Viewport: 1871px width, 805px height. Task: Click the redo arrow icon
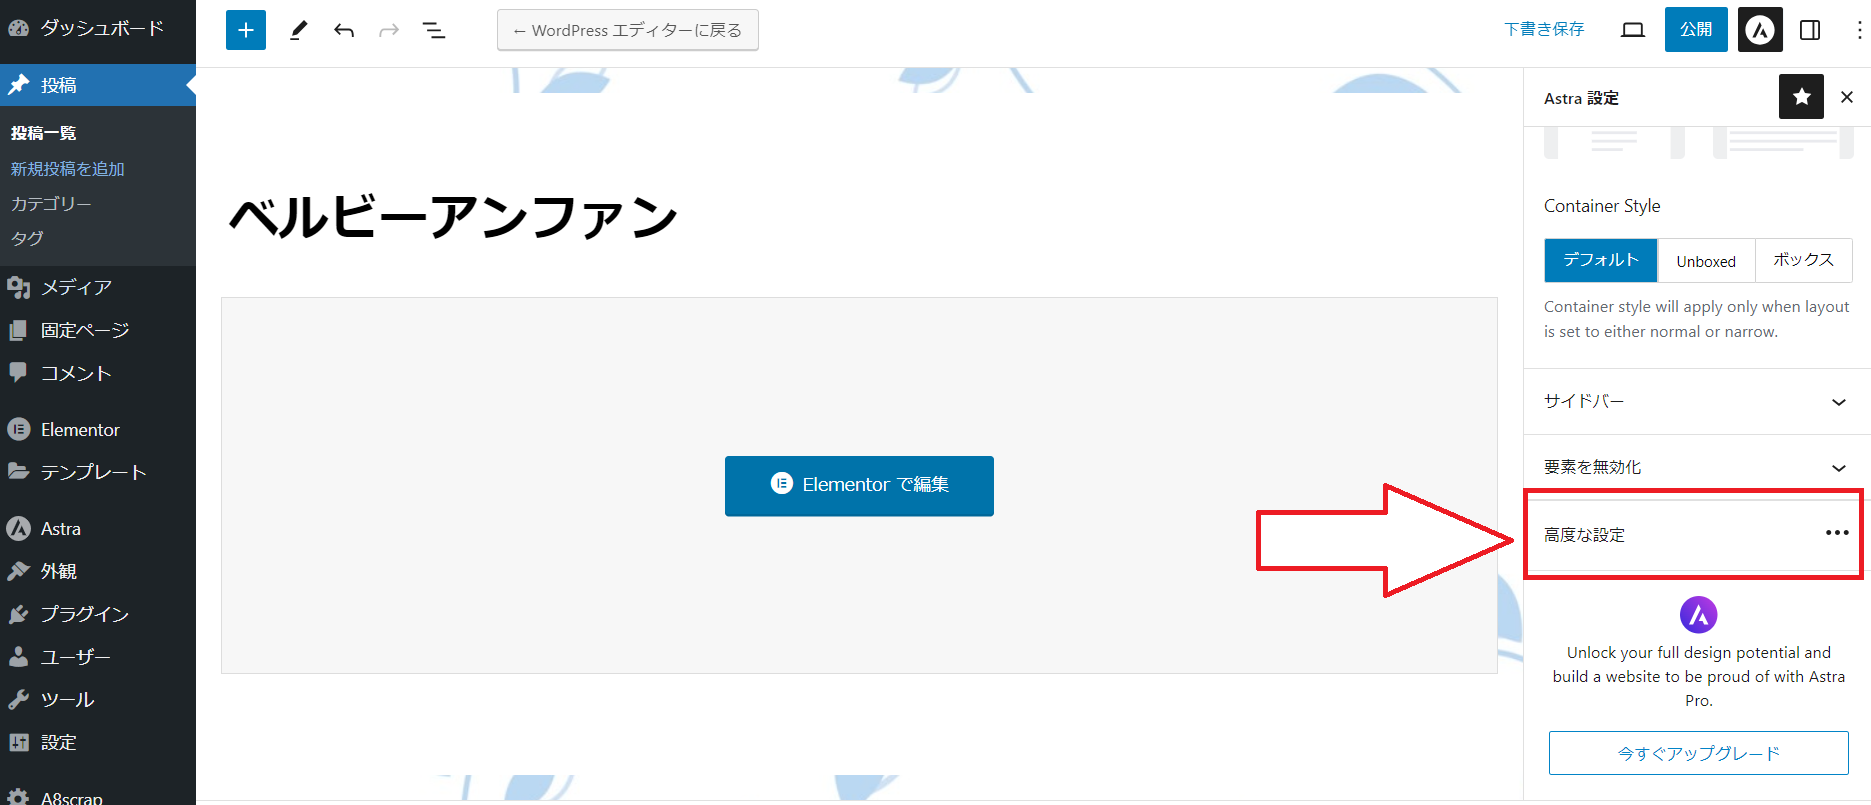389,30
